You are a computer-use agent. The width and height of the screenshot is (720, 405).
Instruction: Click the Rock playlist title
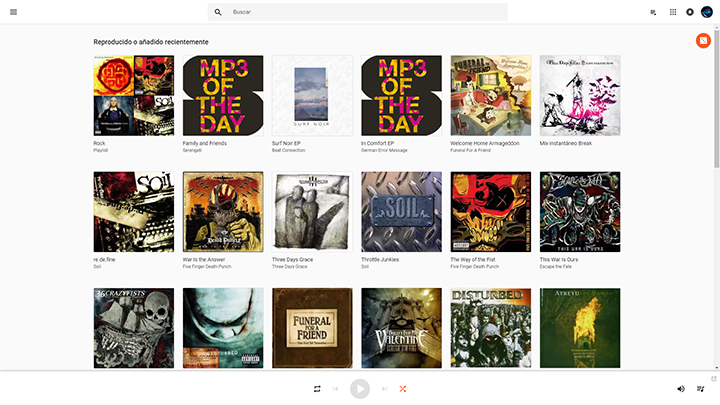(99, 143)
